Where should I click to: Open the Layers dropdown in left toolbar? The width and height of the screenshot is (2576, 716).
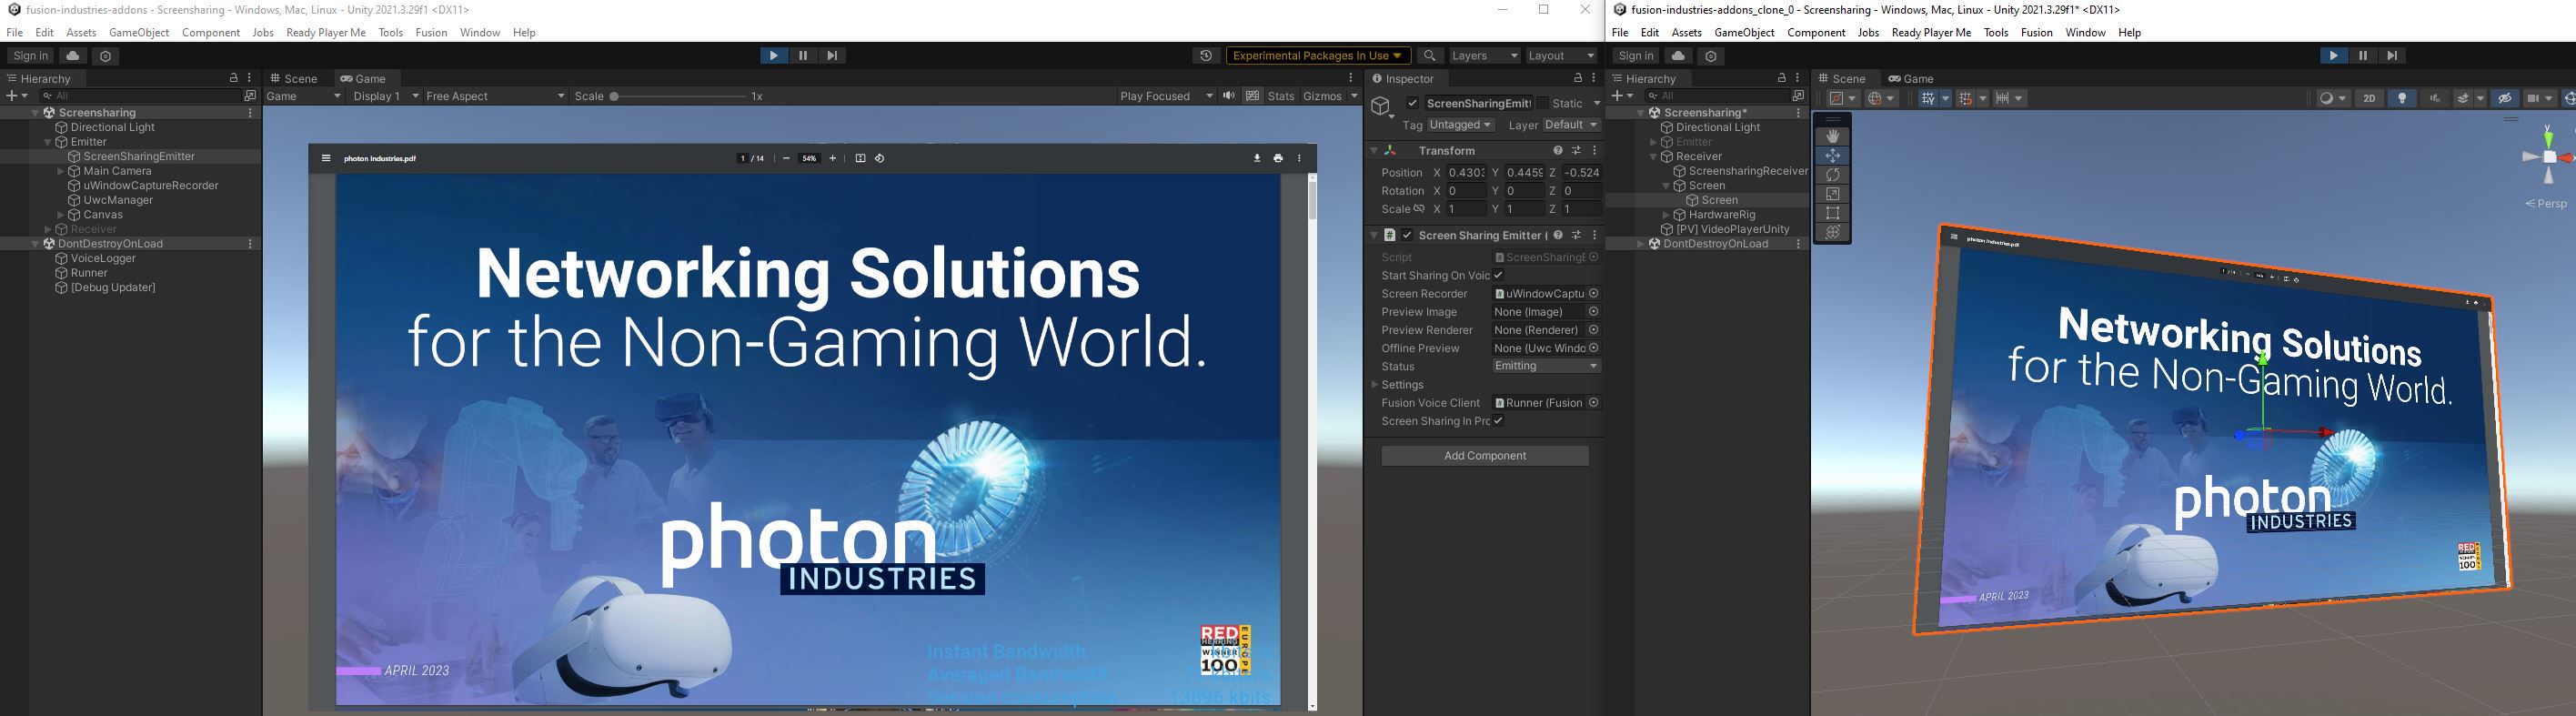pos(1485,56)
